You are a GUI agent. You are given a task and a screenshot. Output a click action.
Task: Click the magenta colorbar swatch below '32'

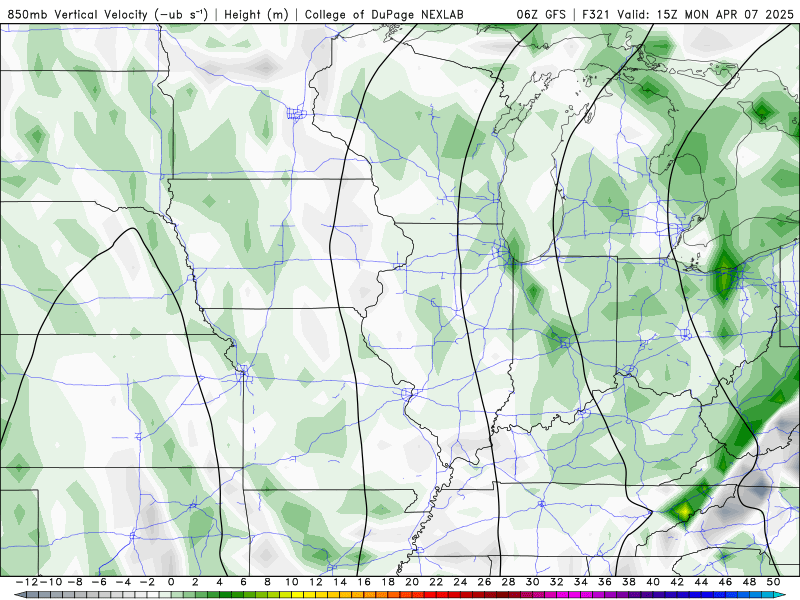[x=563, y=595]
